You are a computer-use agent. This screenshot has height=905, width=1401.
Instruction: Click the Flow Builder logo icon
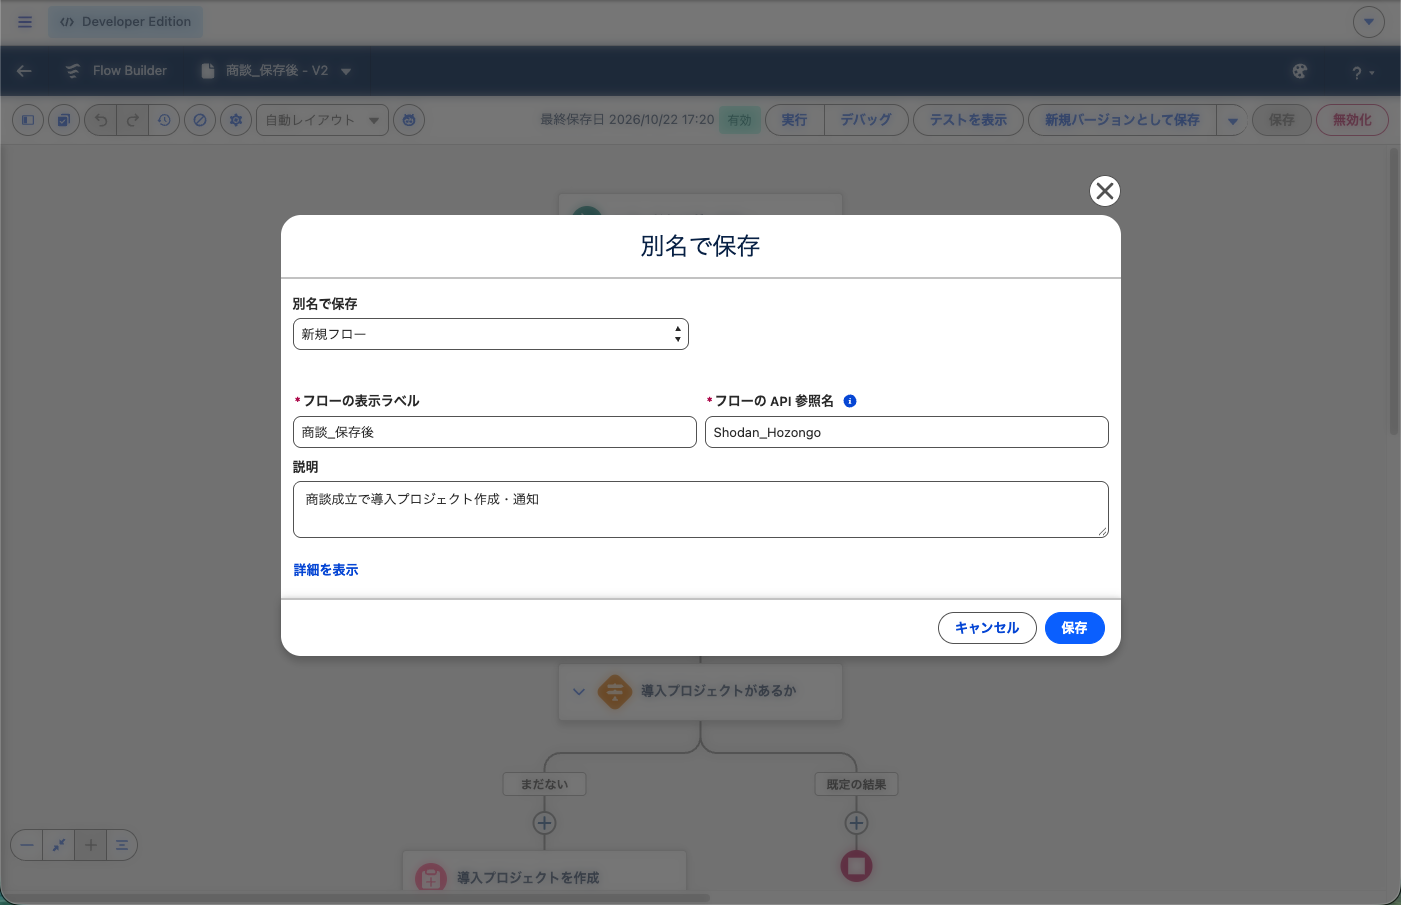click(72, 71)
